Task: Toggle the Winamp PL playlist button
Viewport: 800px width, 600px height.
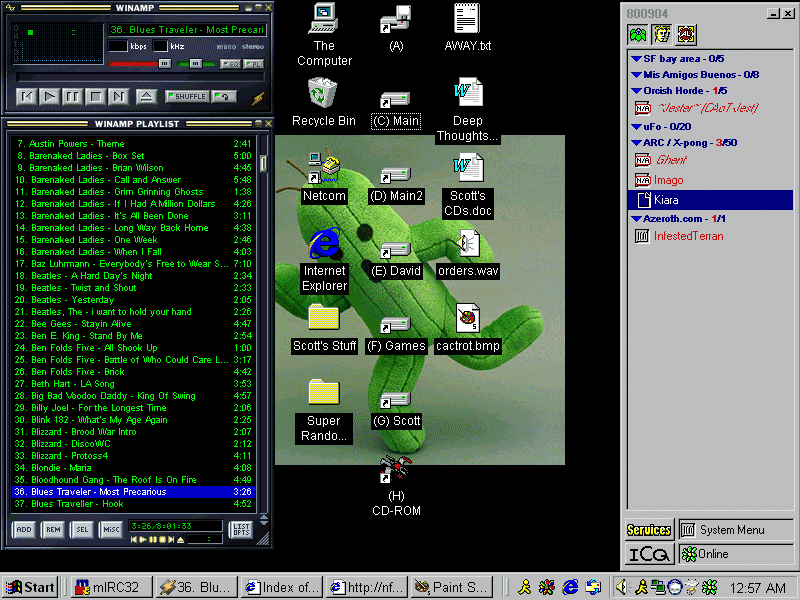Action: pyautogui.click(x=253, y=64)
